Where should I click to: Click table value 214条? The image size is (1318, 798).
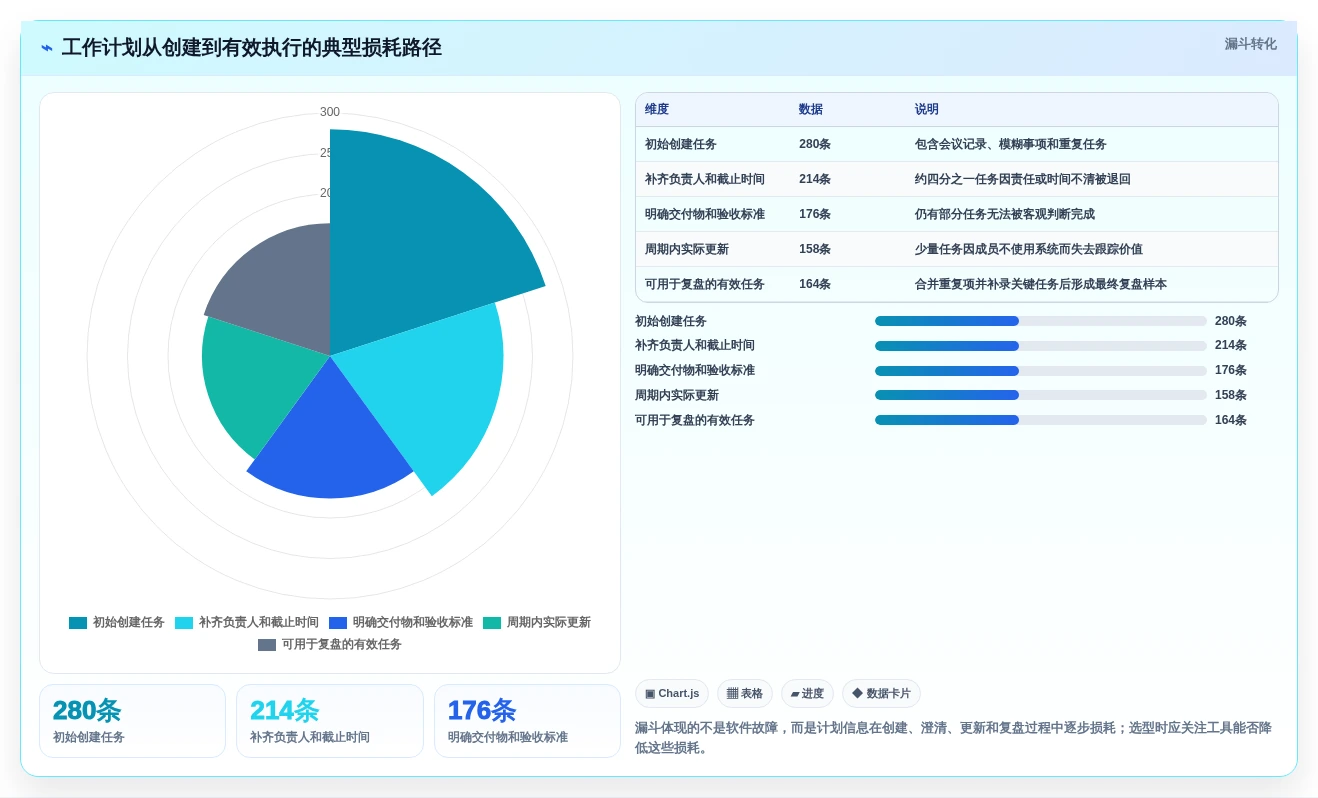tap(815, 180)
